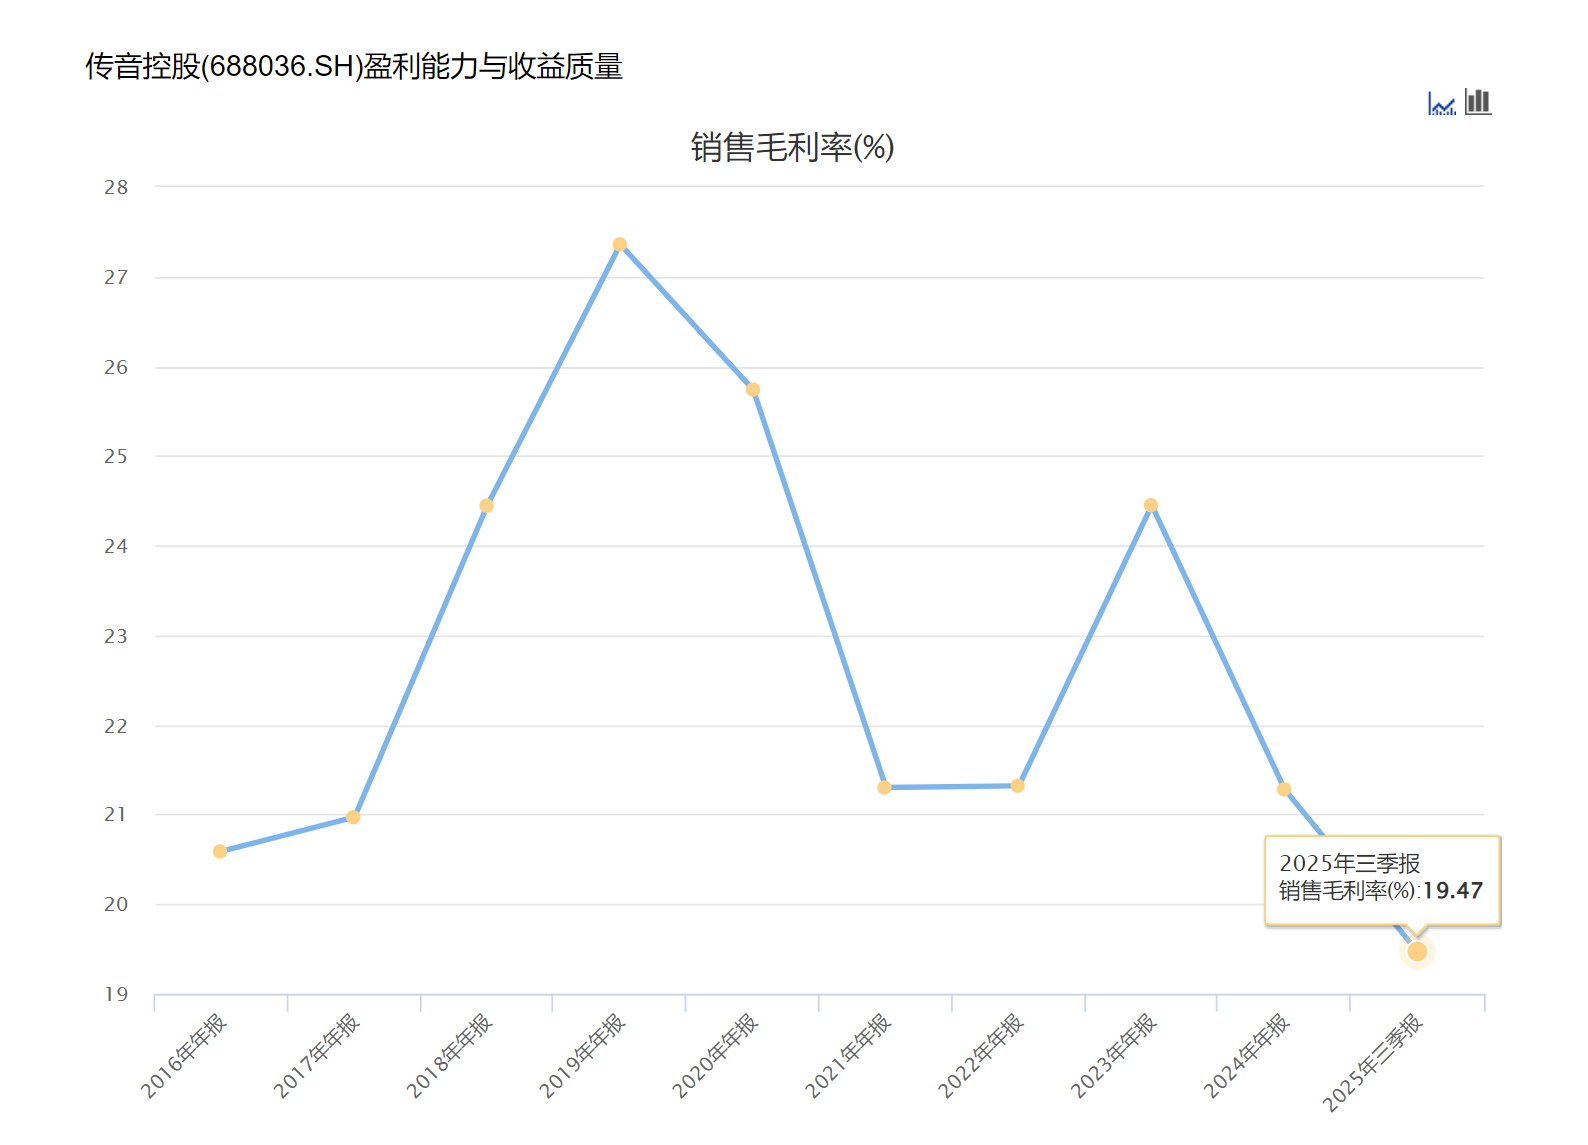Click the x-axis label 2021年年报
The width and height of the screenshot is (1588, 1145).
849,1056
